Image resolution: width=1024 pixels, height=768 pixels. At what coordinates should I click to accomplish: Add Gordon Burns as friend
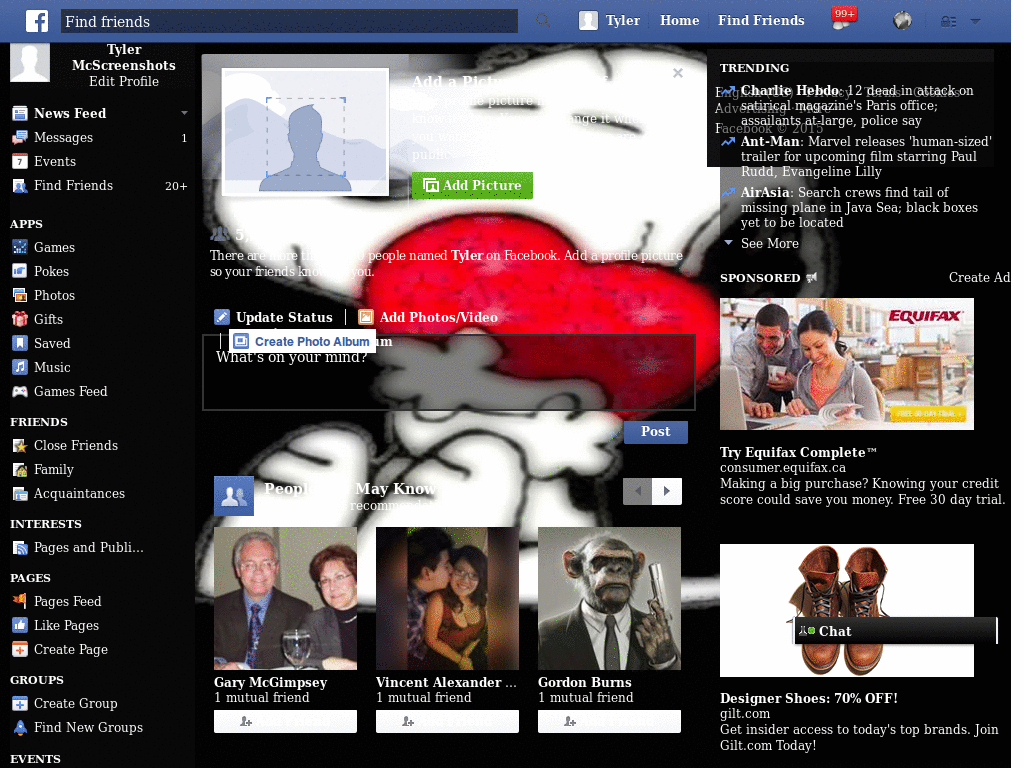pyautogui.click(x=609, y=722)
